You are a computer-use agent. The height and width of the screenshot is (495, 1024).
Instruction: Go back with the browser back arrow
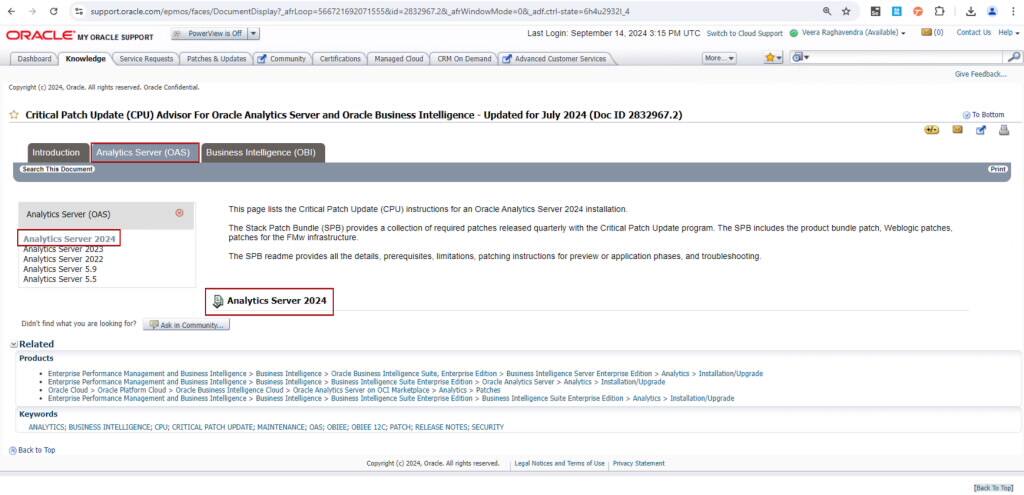(11, 11)
